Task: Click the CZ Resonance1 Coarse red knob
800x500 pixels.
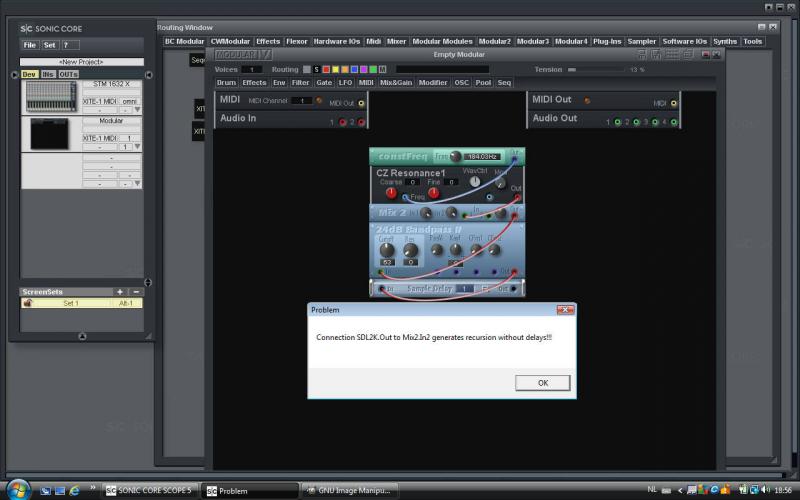Action: pos(391,193)
